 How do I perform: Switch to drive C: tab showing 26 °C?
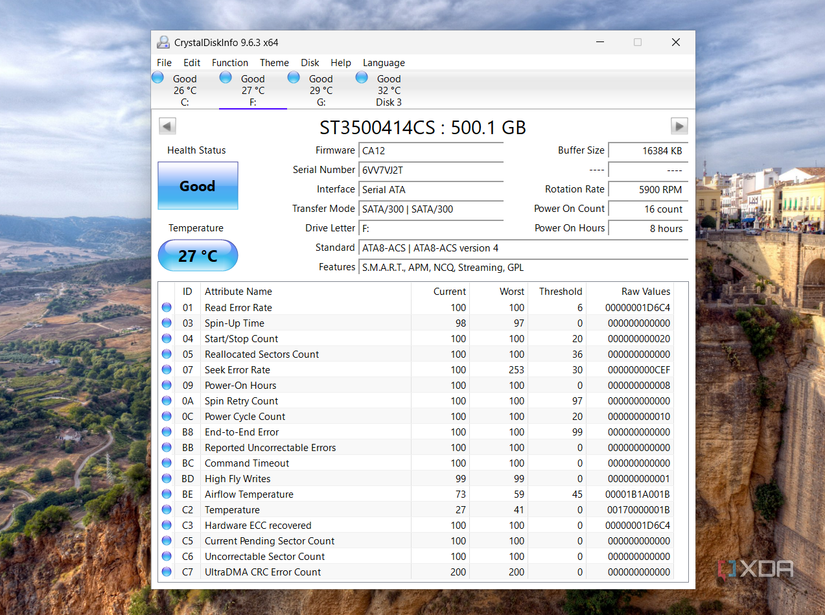point(185,90)
